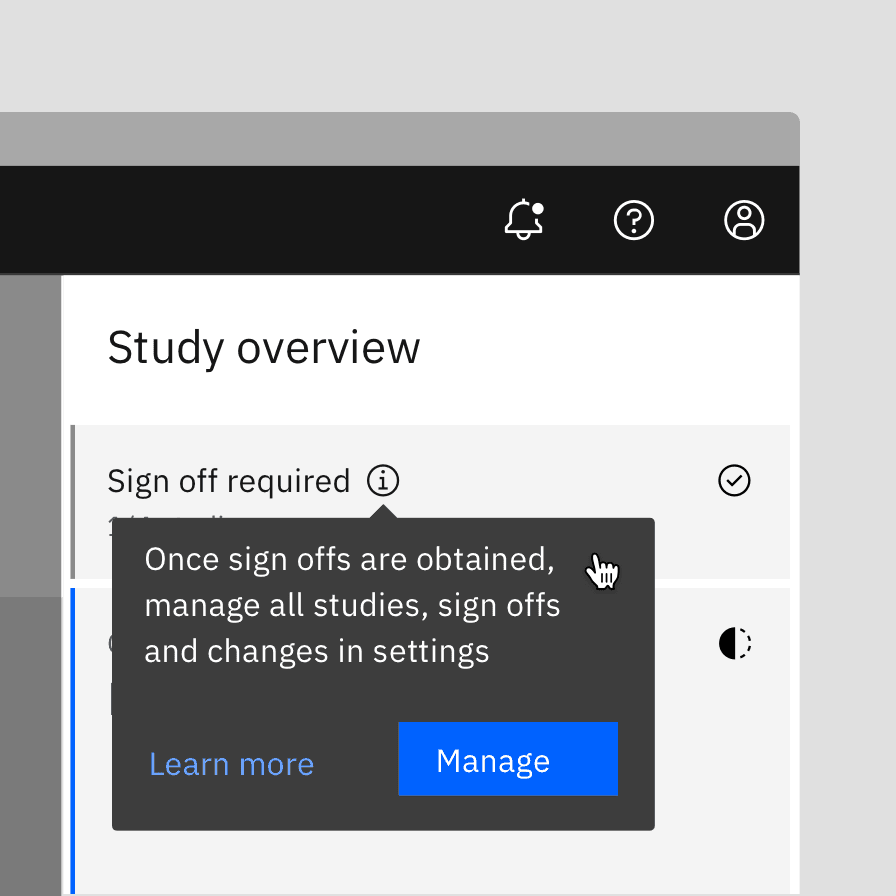Viewport: 896px width, 896px height.
Task: Click the checkmark status icon
Action: pyautogui.click(x=734, y=481)
